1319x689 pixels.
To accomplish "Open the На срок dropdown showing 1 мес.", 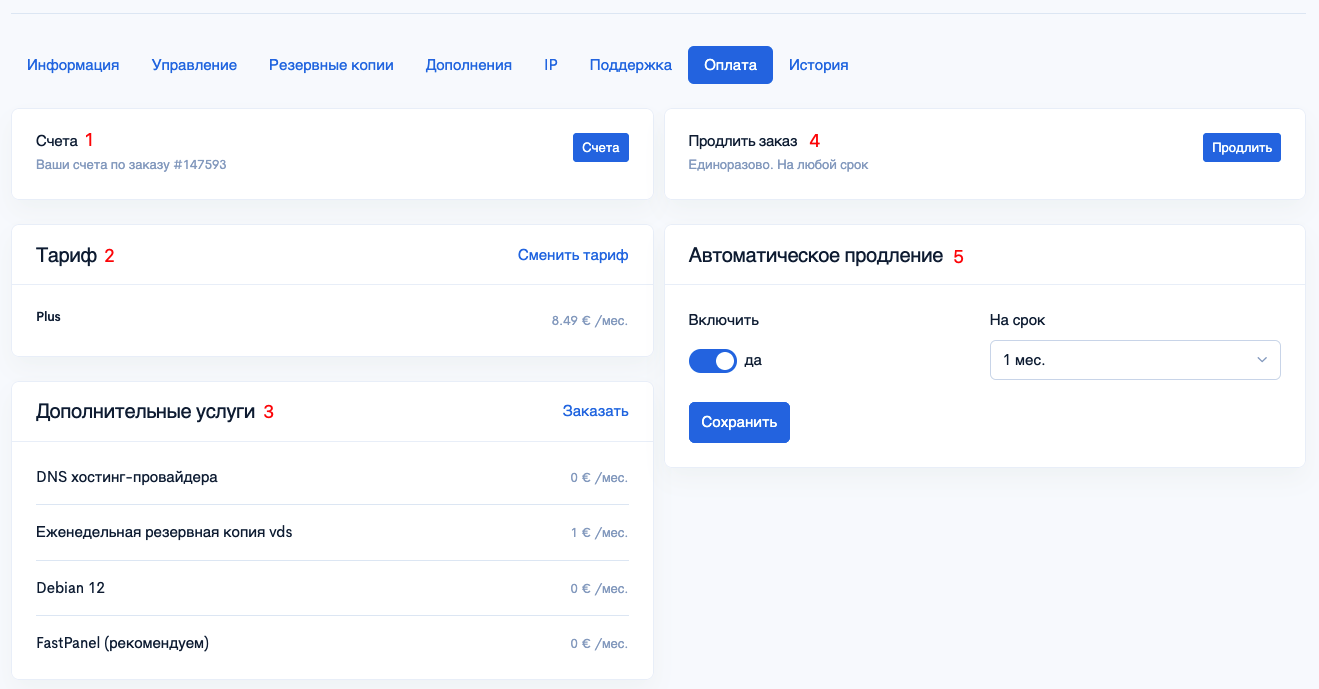I will point(1135,360).
